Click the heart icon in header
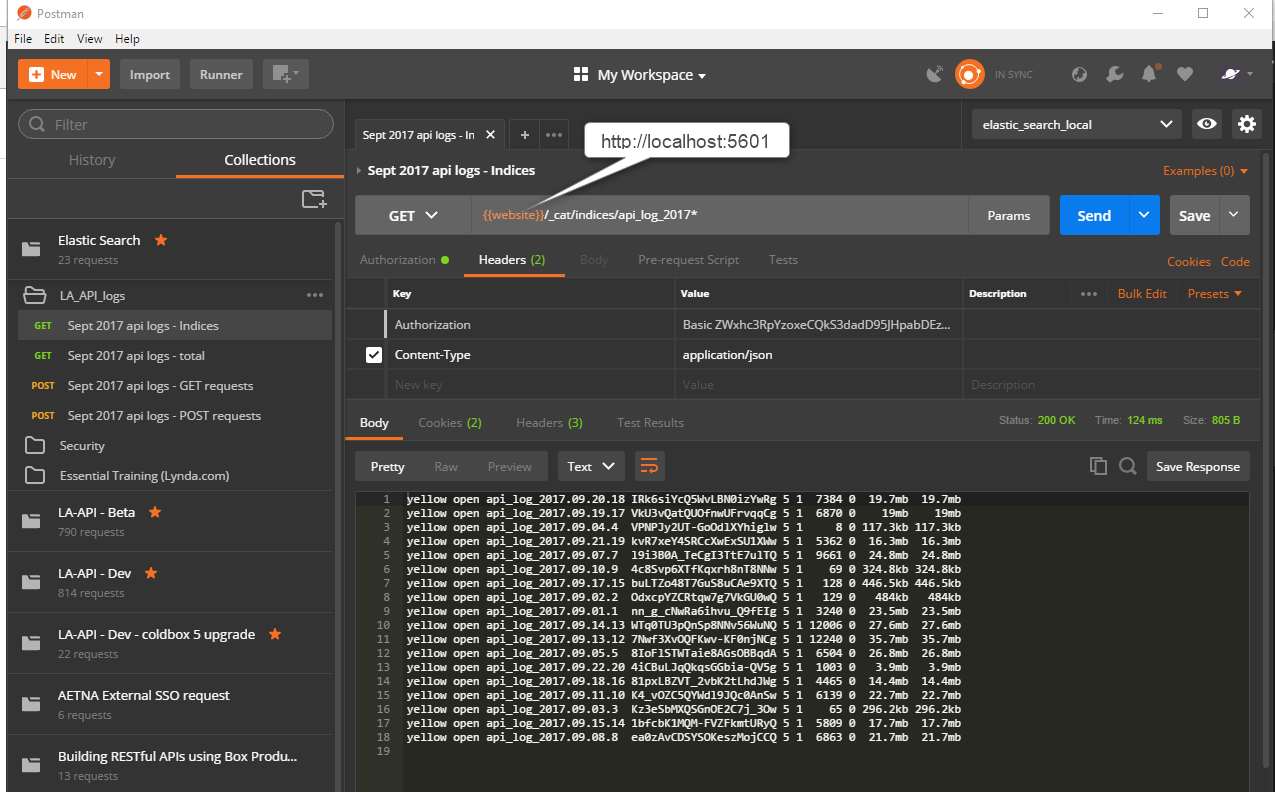The width and height of the screenshot is (1275, 792). [x=1185, y=74]
